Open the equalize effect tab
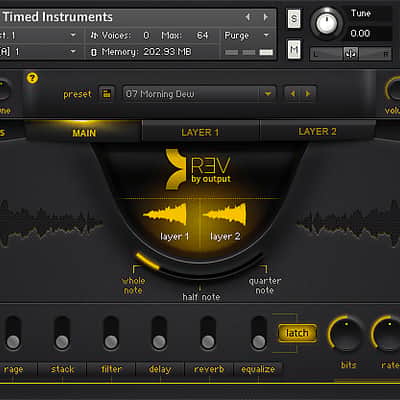The image size is (400, 400). pos(258,369)
